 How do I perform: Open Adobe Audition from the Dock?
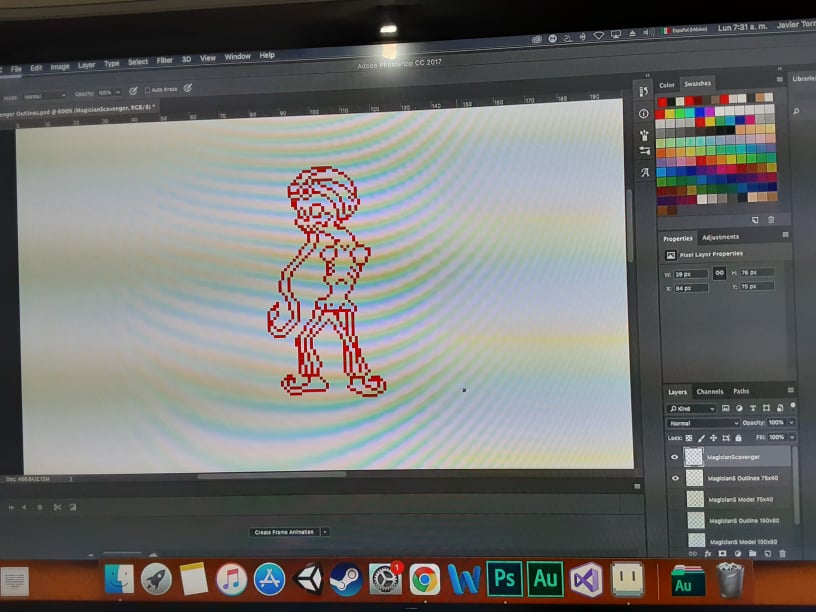click(545, 579)
